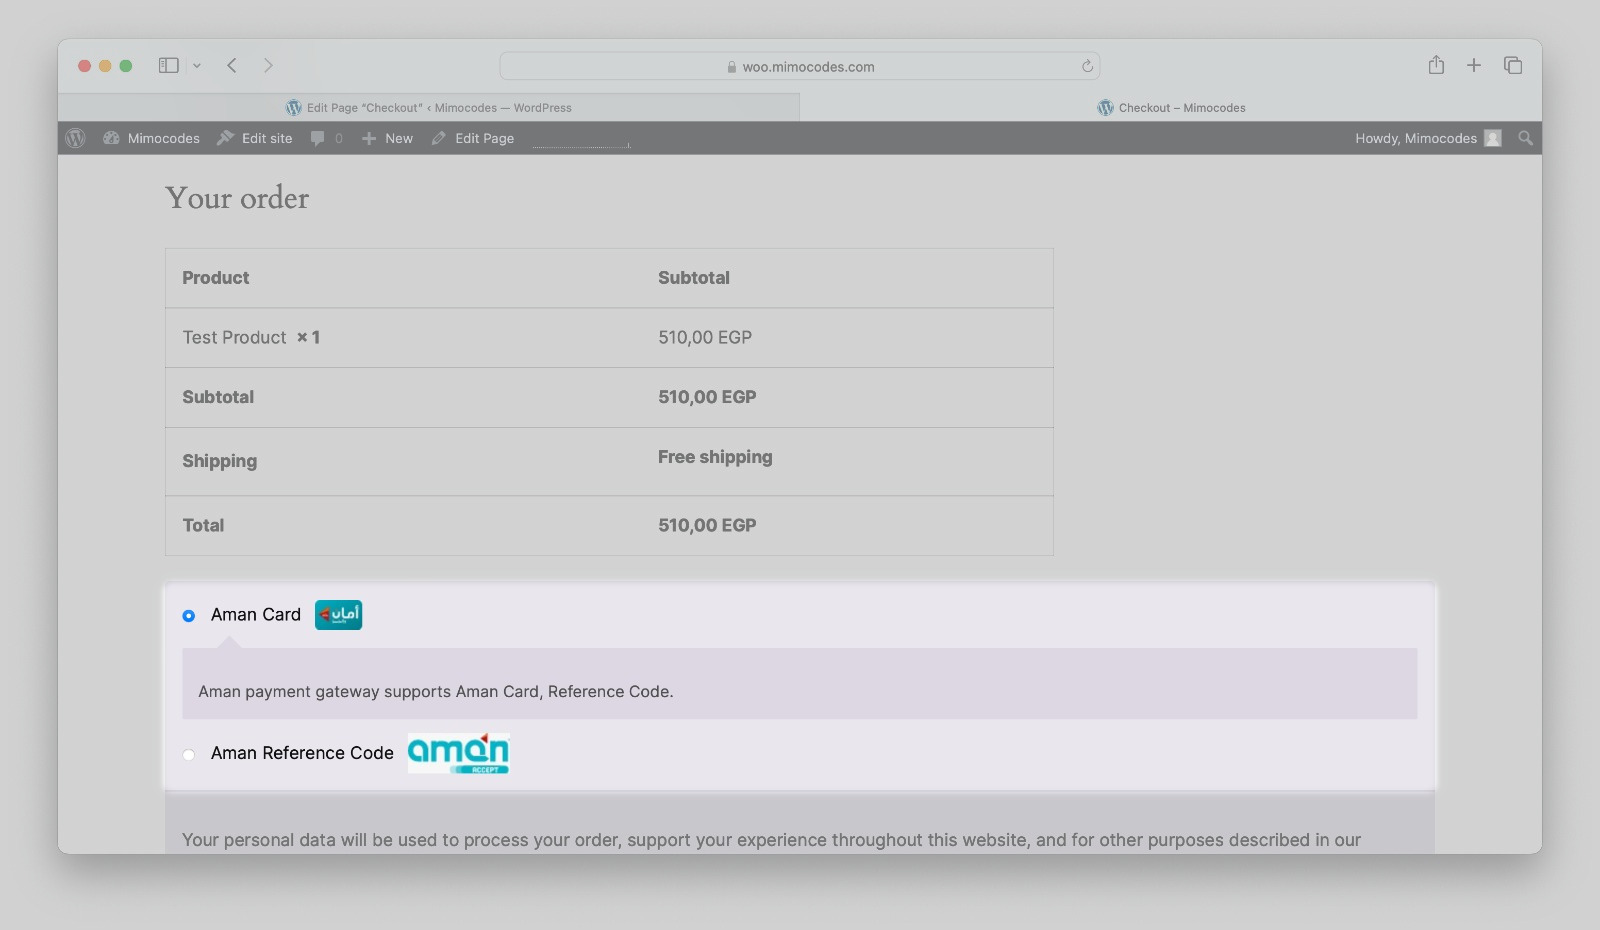This screenshot has height=930, width=1600.
Task: Switch to the Checkout – Mimocodes tab
Action: 1172,107
